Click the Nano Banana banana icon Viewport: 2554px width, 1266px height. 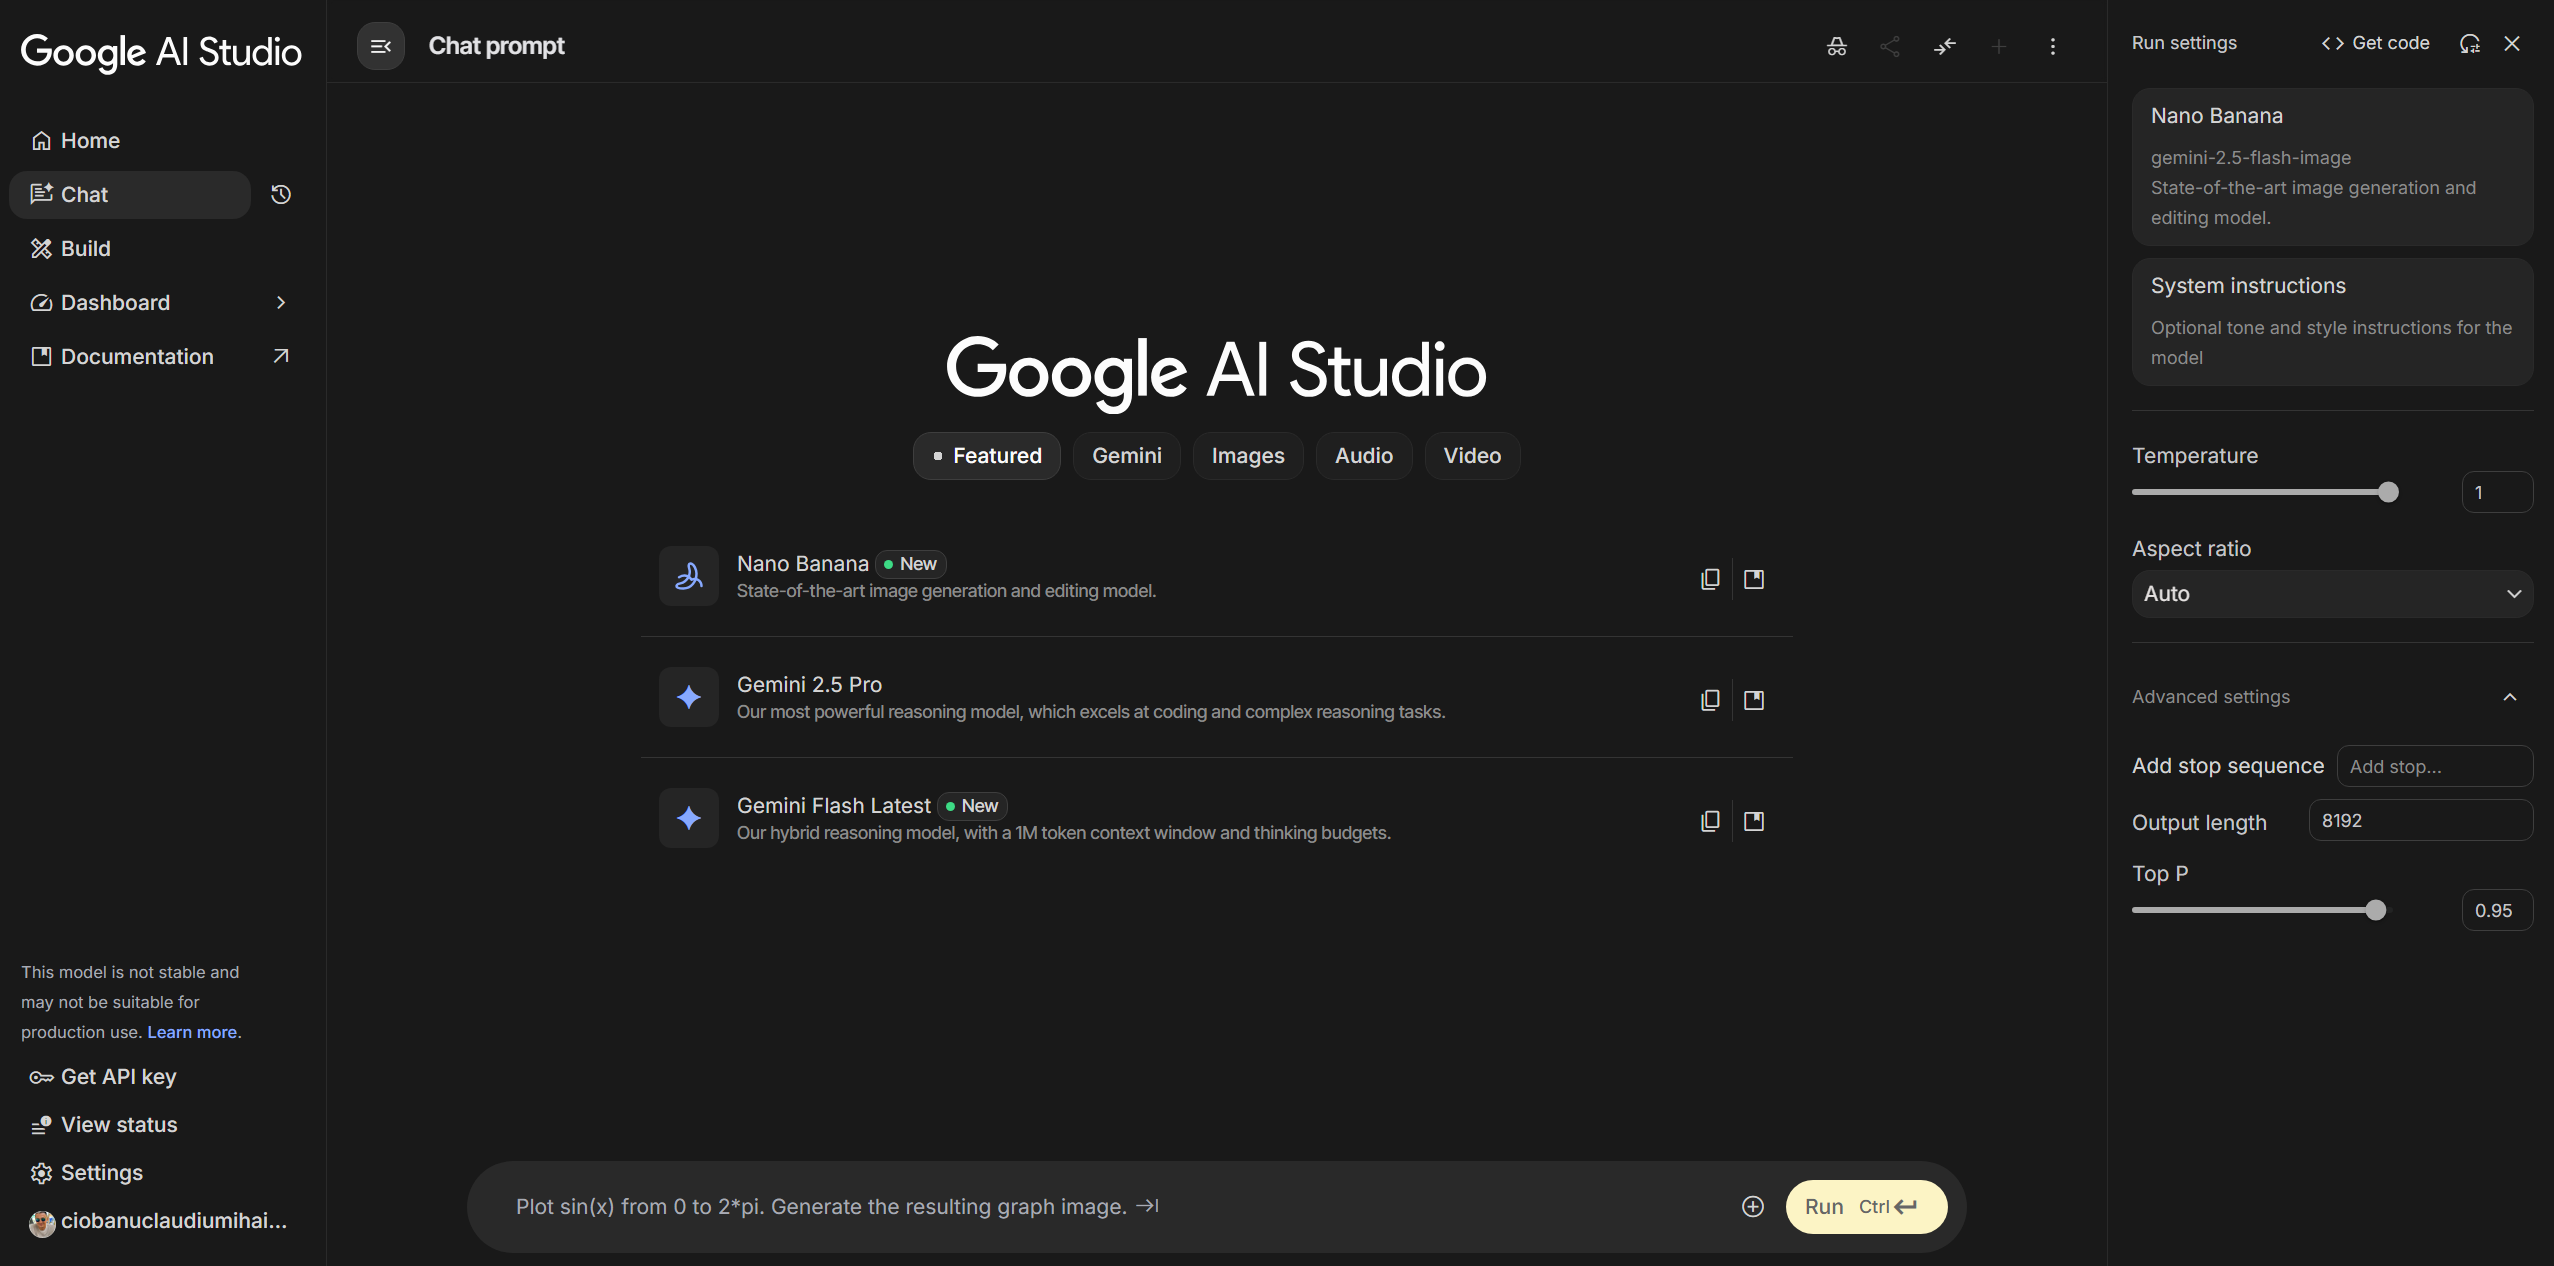tap(689, 576)
